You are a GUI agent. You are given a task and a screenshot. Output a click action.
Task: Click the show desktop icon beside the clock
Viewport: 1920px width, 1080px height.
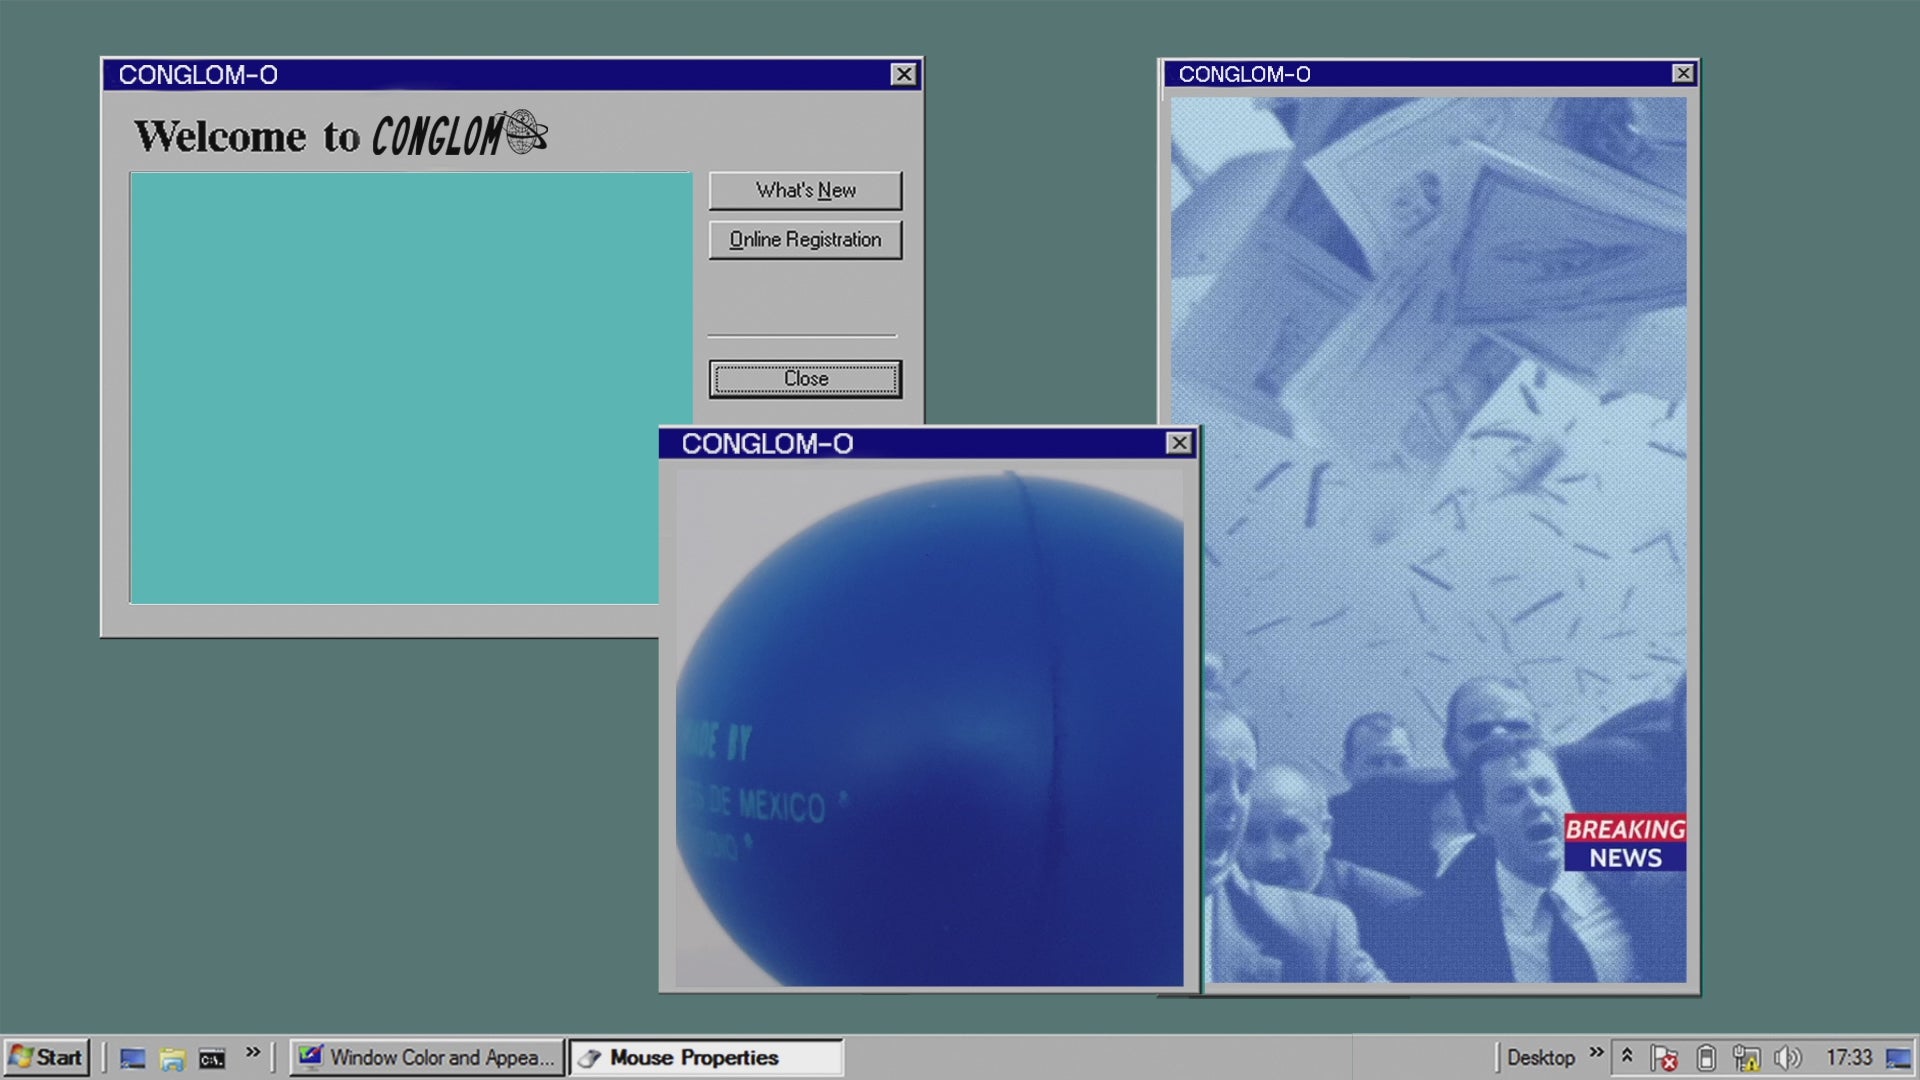(1897, 1058)
